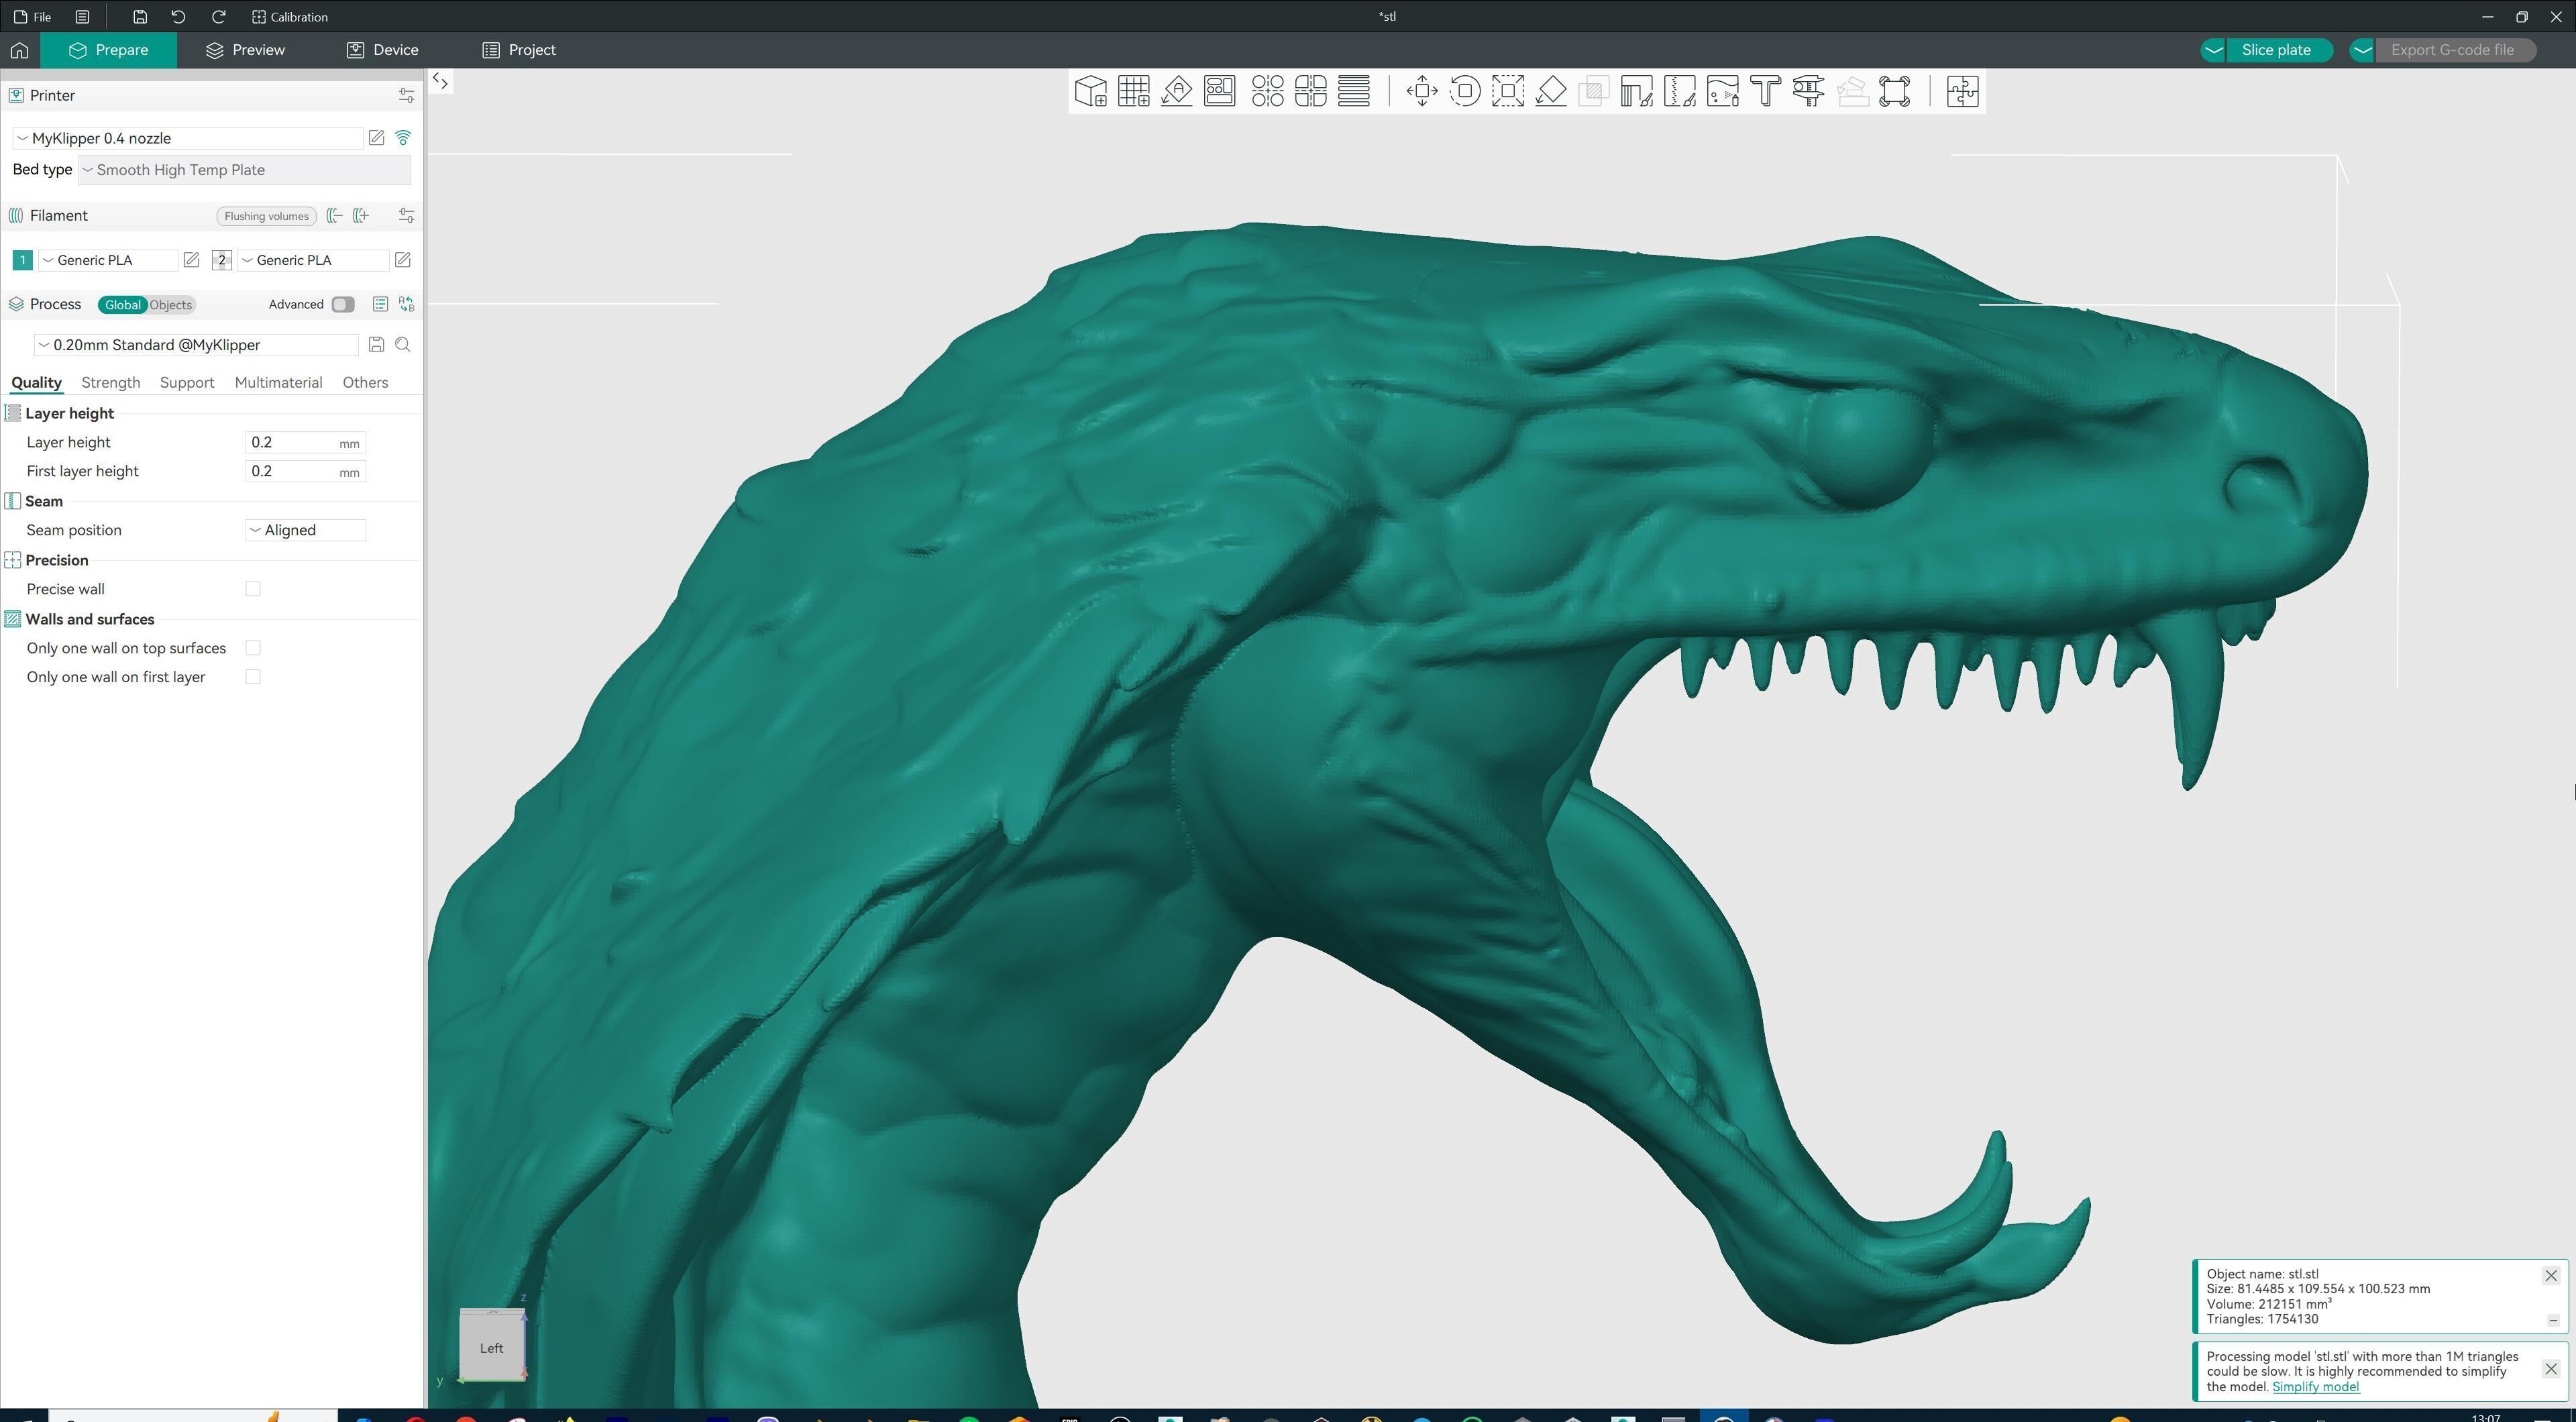Open the Calibration menu

(290, 17)
